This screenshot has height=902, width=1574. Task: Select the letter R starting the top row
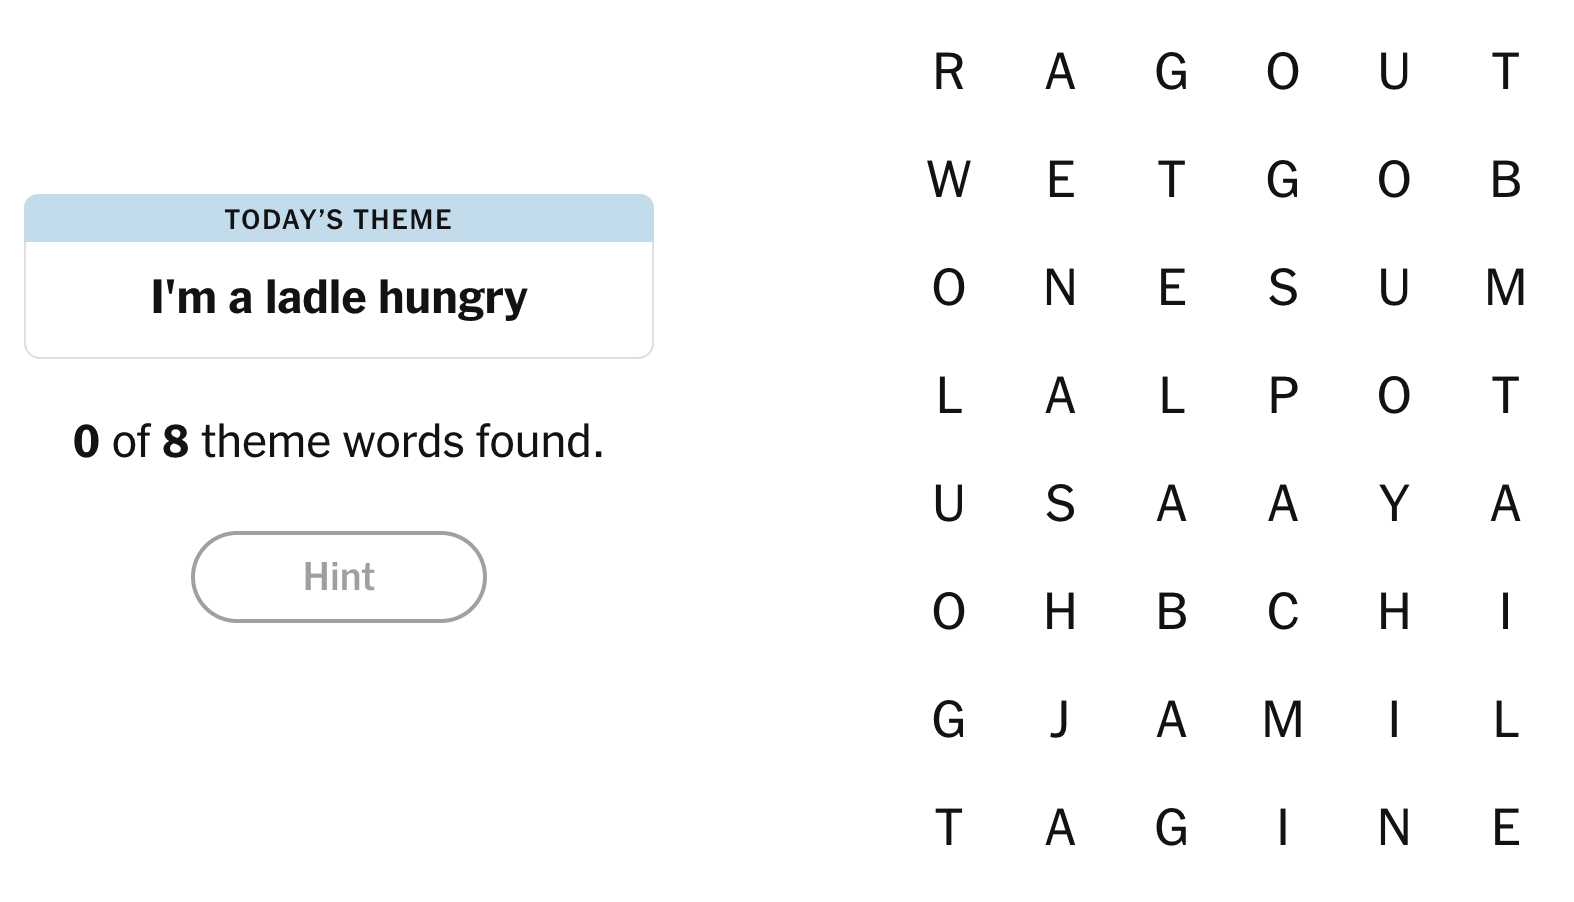(x=950, y=72)
